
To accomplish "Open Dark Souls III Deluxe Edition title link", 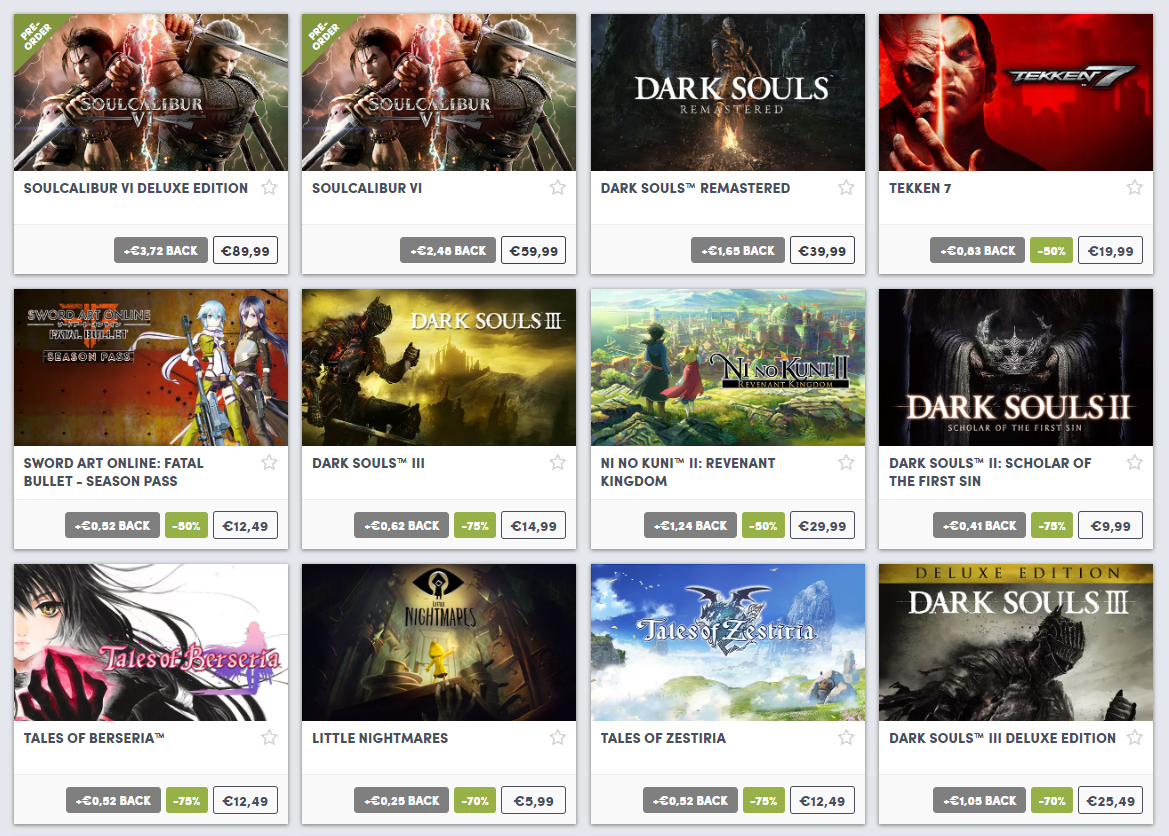I will click(1003, 738).
